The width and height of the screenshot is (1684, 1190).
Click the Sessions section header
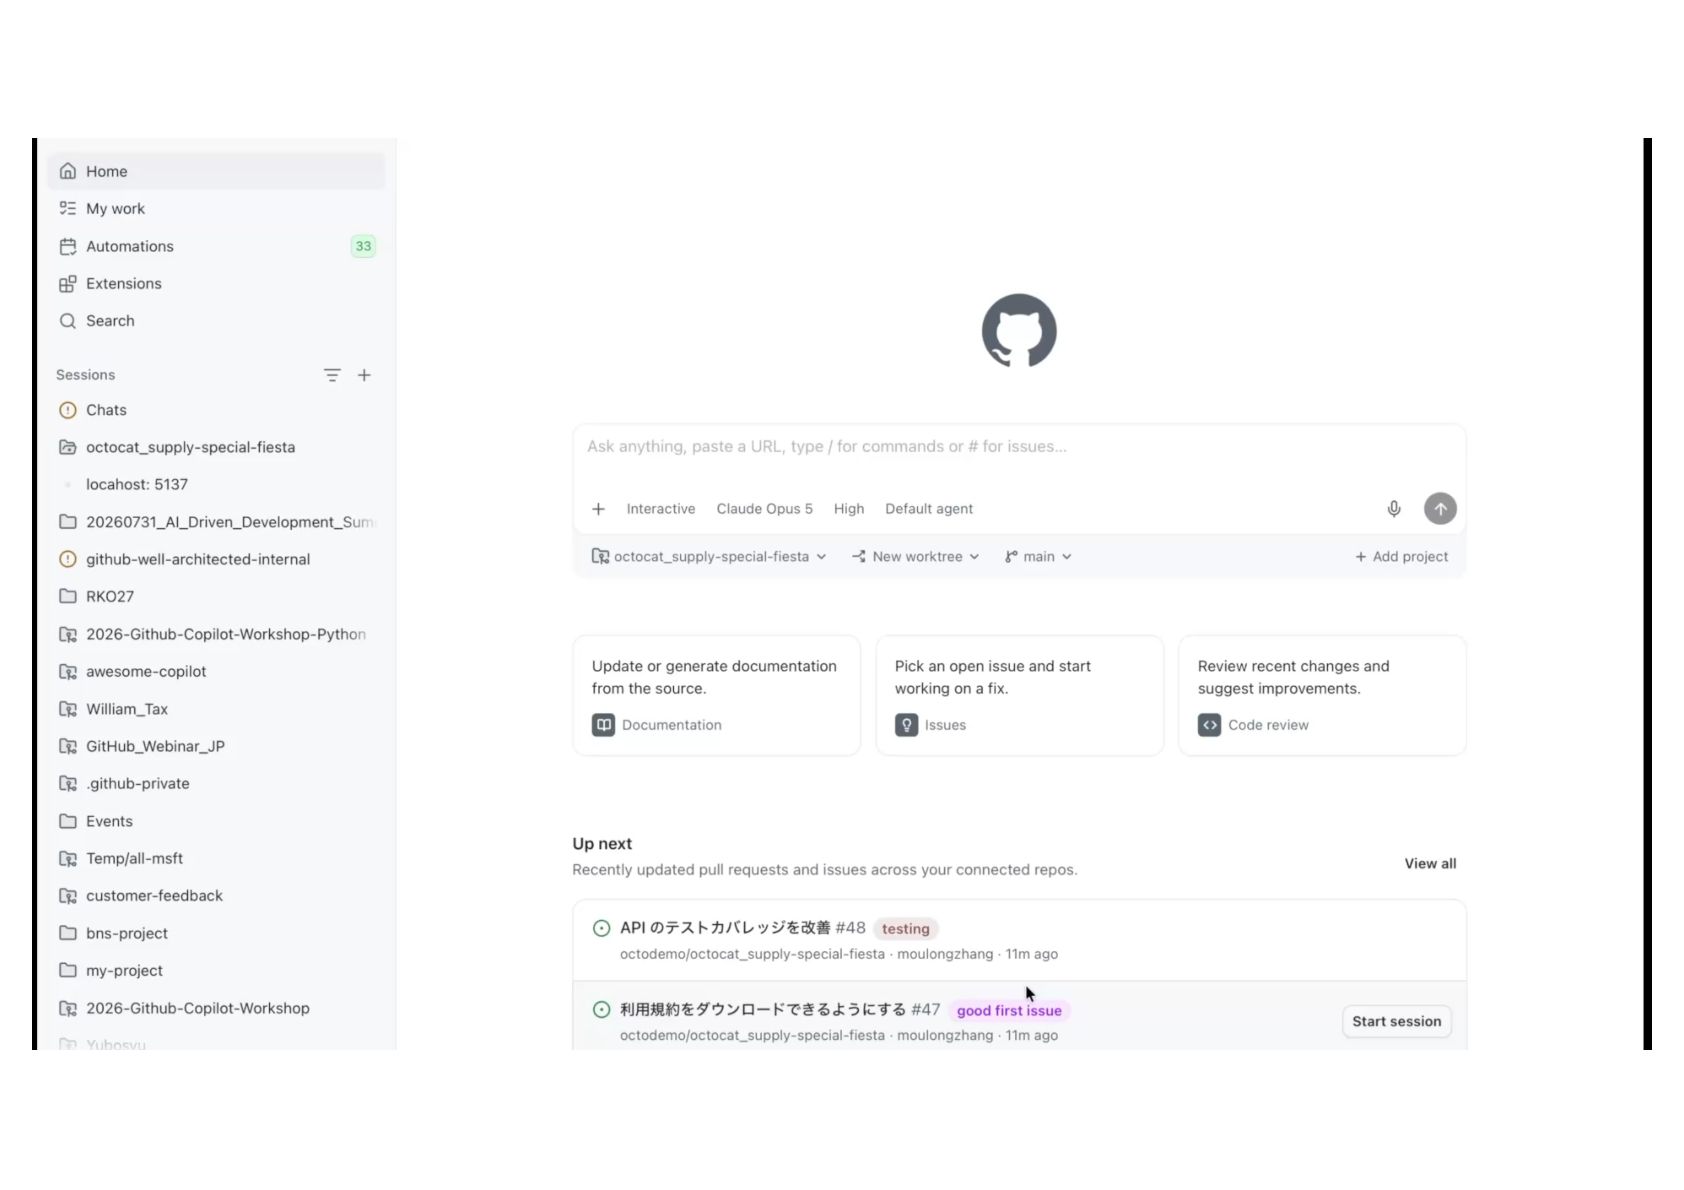[x=85, y=375]
